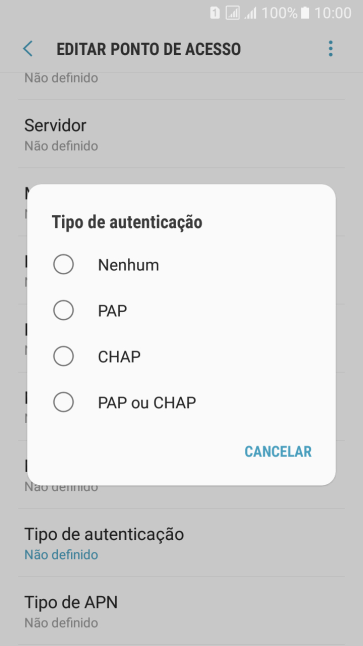The height and width of the screenshot is (646, 363).
Task: Open the three-dot overflow menu
Action: click(x=330, y=49)
